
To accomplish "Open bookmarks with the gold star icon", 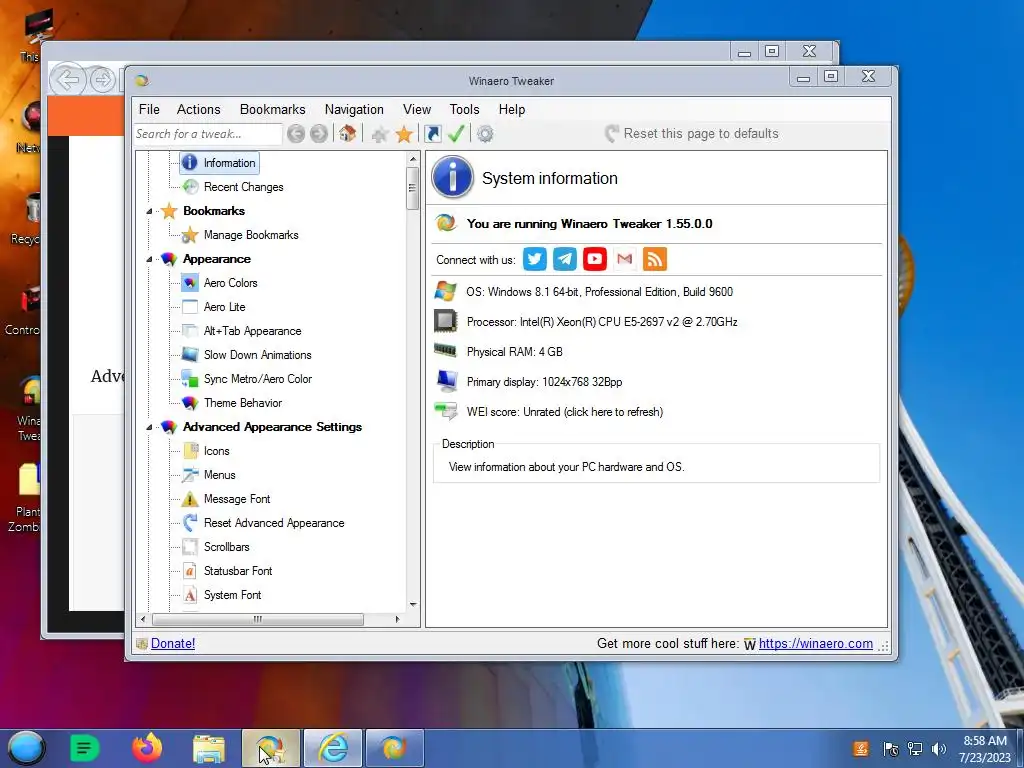I will [x=404, y=134].
